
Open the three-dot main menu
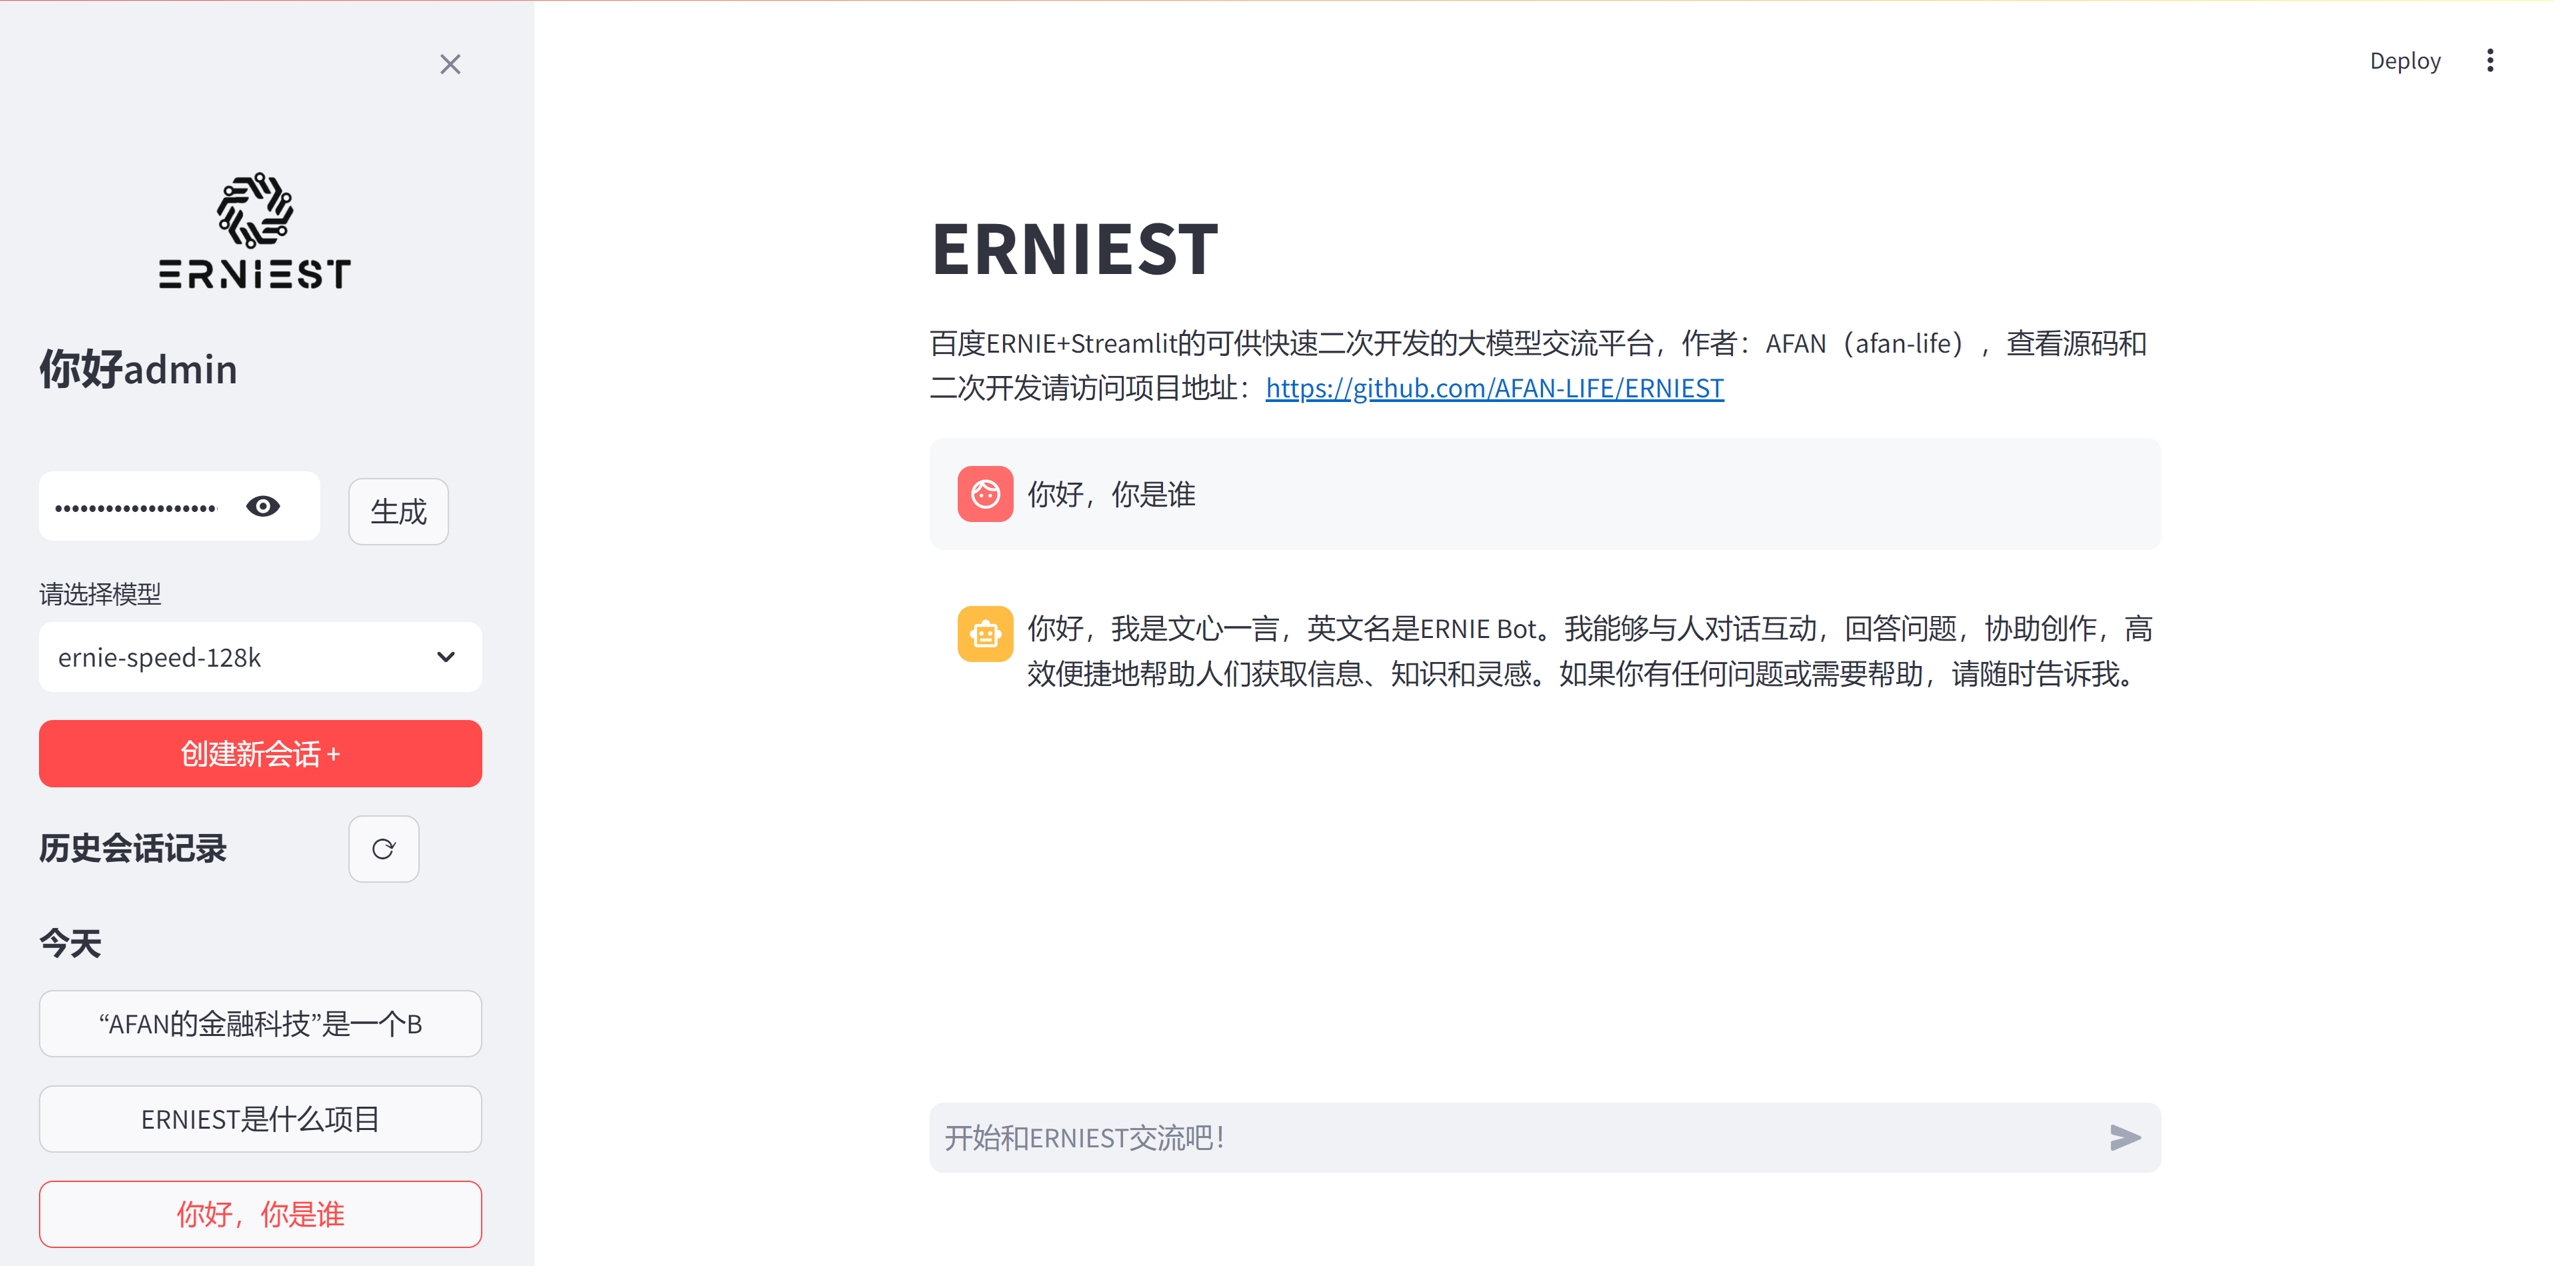2490,61
